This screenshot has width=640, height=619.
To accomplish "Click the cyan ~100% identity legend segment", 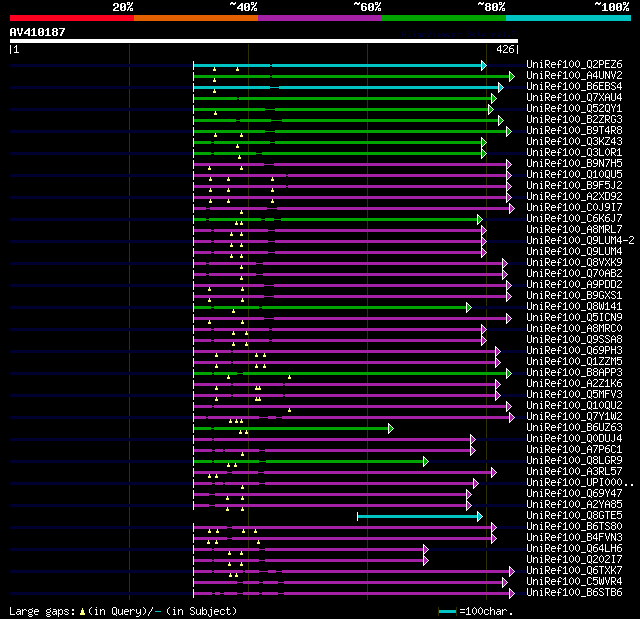I will click(x=568, y=18).
